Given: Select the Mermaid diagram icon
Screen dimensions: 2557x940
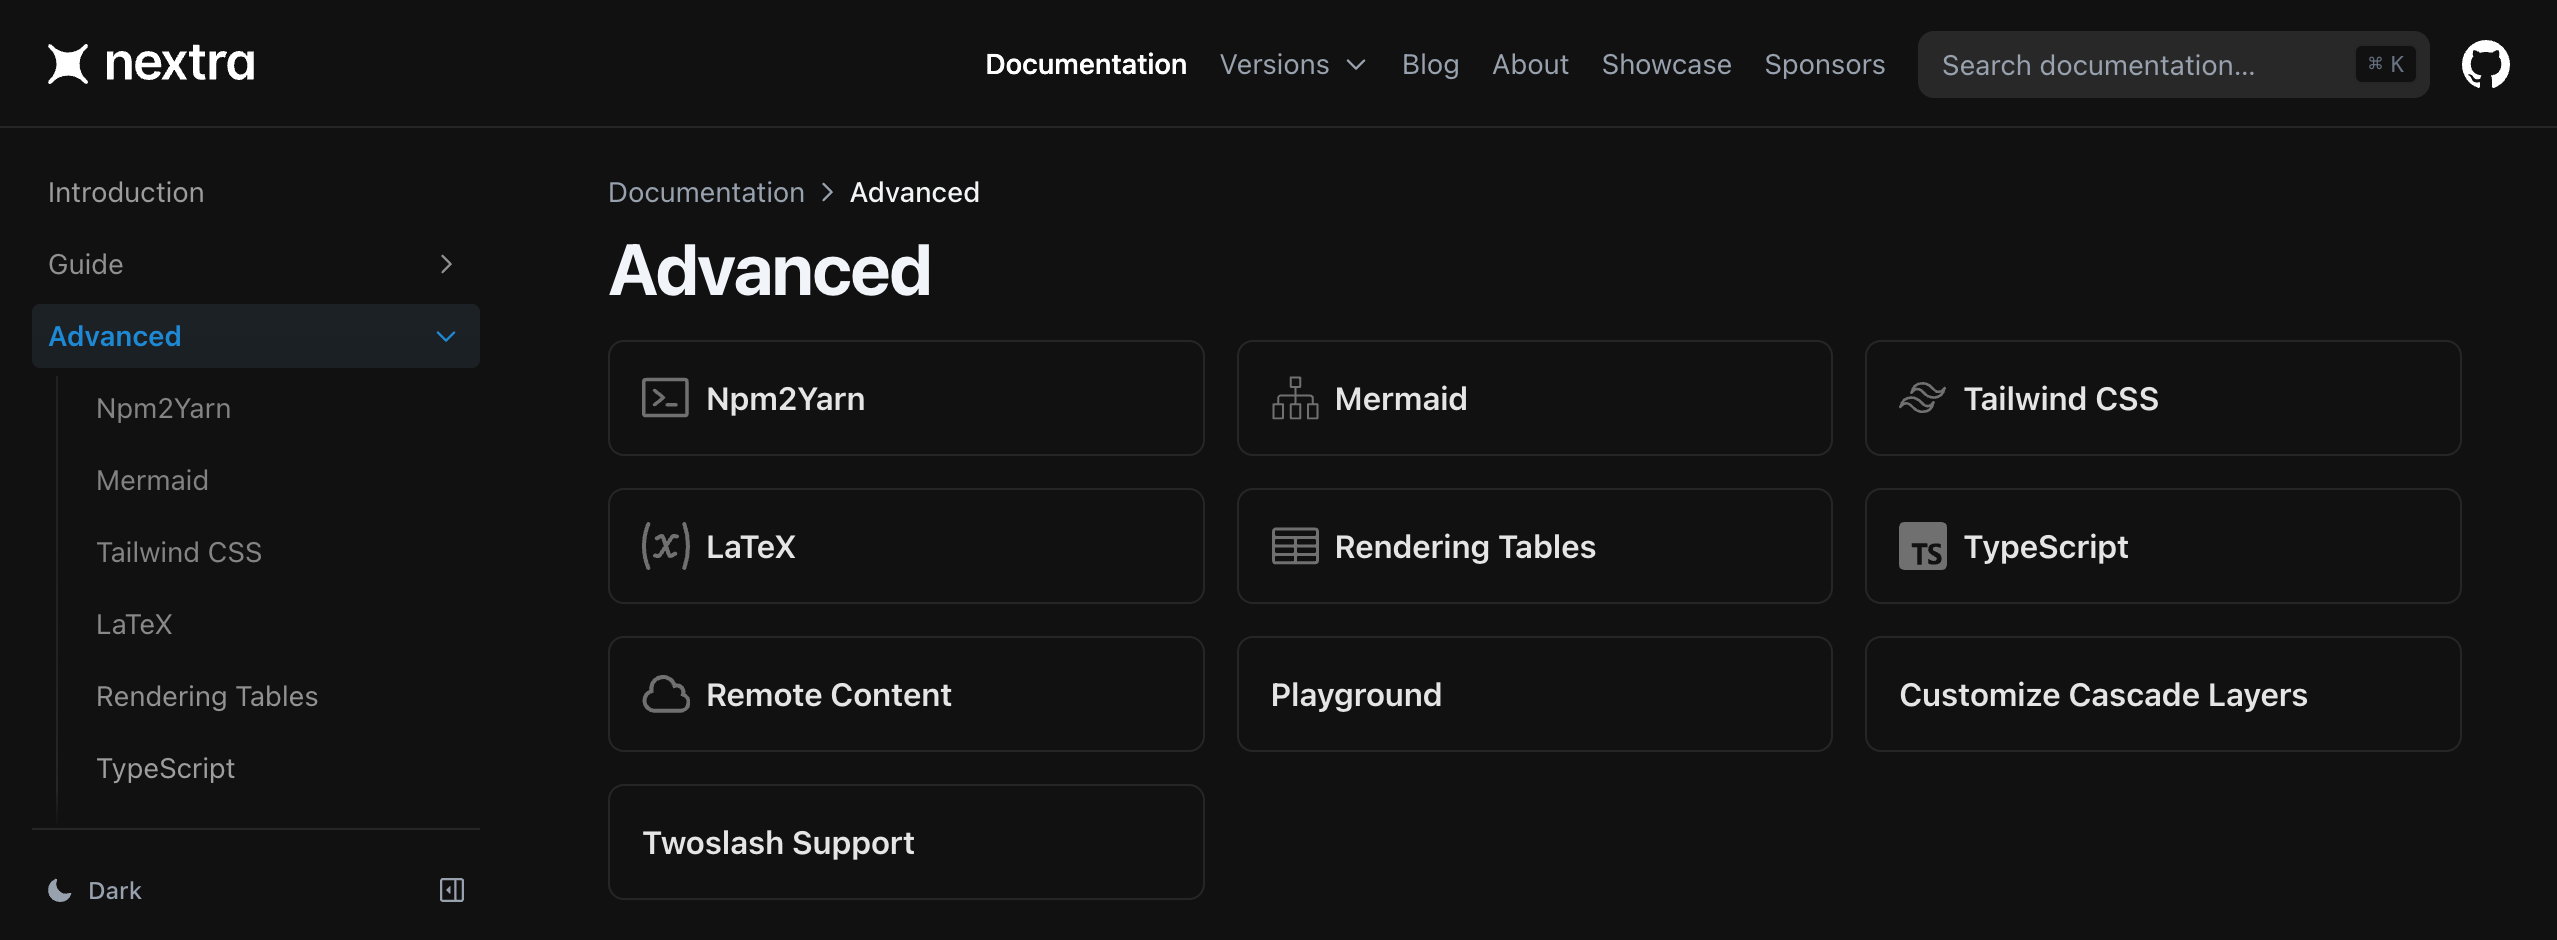Looking at the screenshot, I should click(x=1294, y=397).
